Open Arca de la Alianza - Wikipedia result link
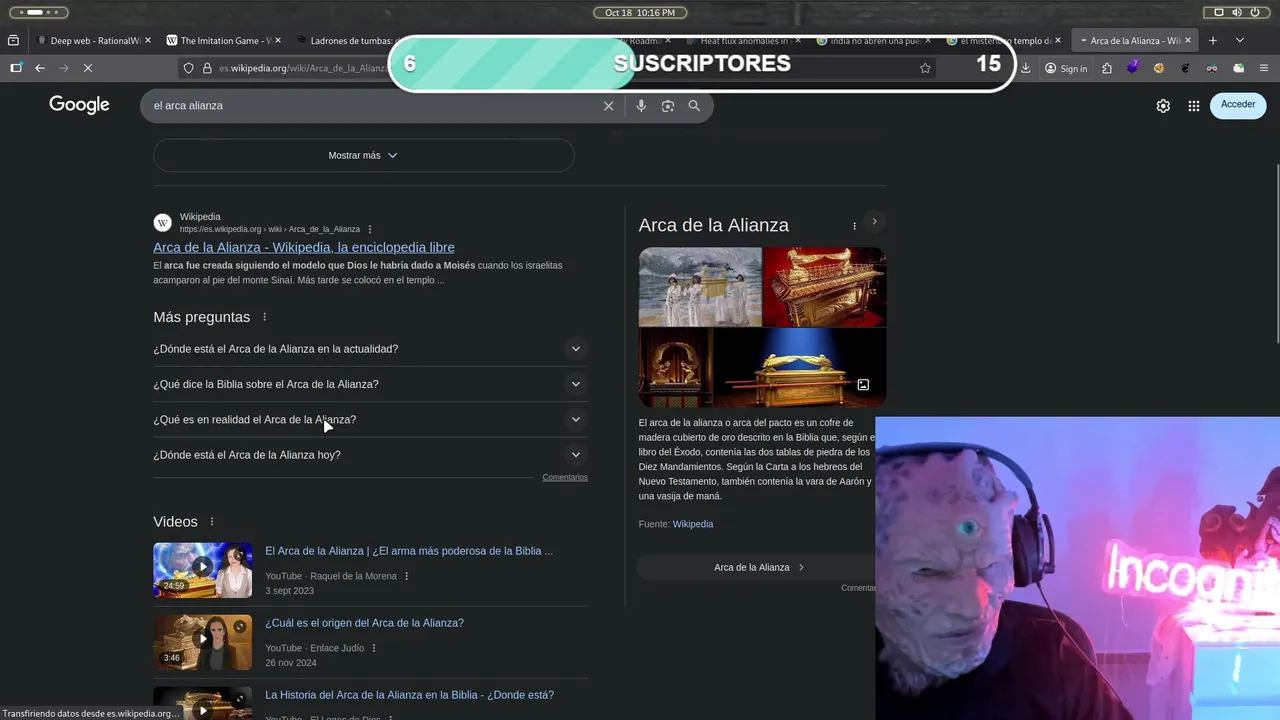 (304, 247)
